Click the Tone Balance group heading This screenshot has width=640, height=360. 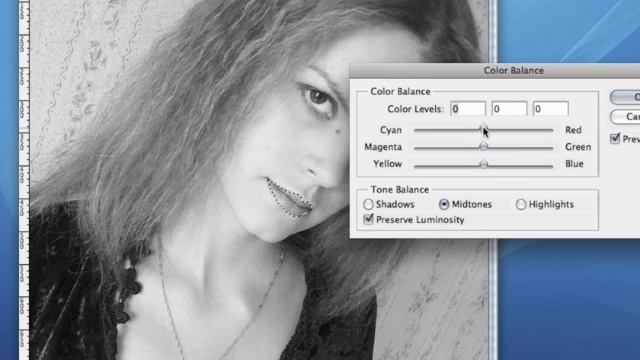400,189
